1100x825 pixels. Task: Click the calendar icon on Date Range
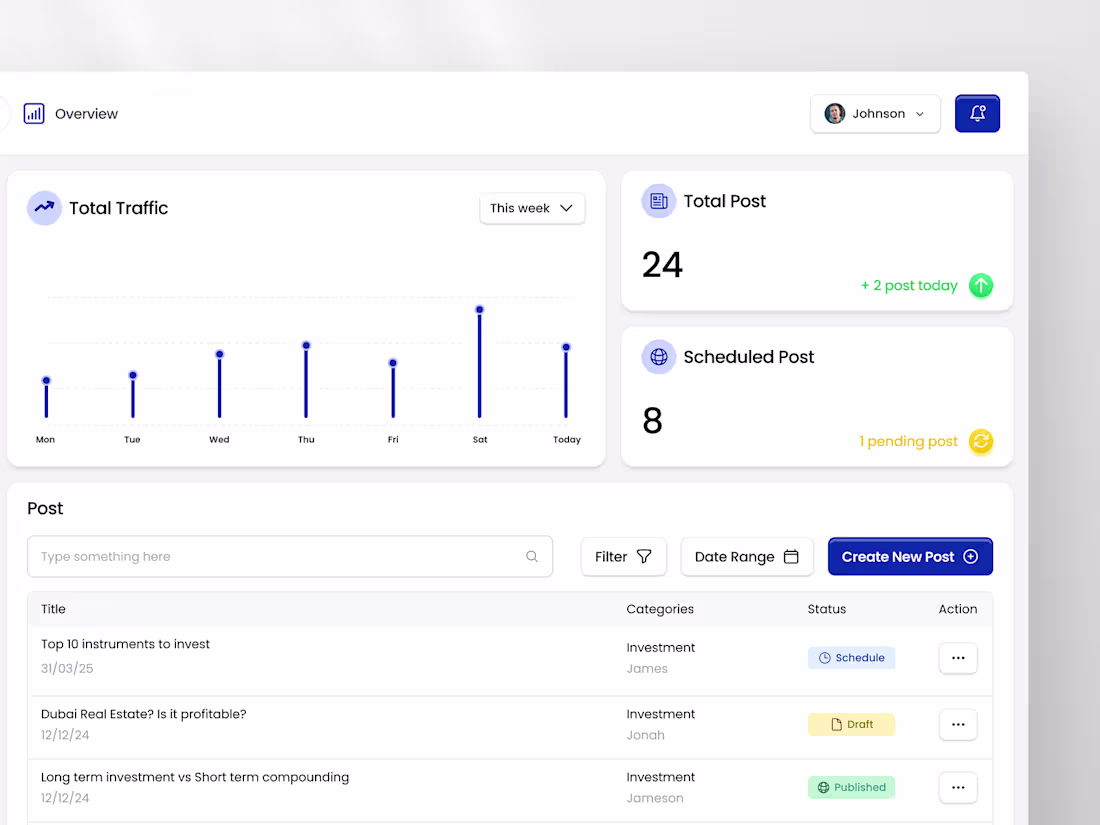point(791,556)
